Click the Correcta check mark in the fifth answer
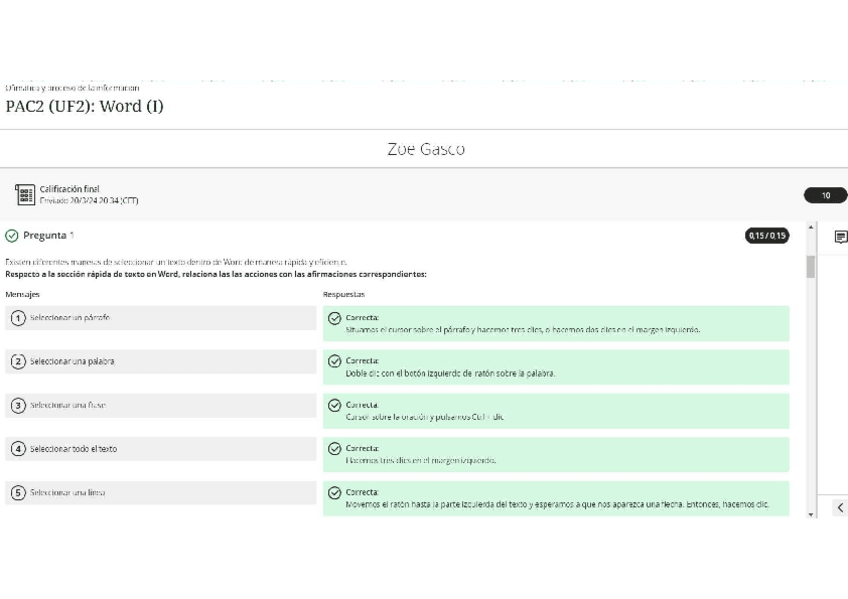The height and width of the screenshot is (599, 848). (x=335, y=493)
